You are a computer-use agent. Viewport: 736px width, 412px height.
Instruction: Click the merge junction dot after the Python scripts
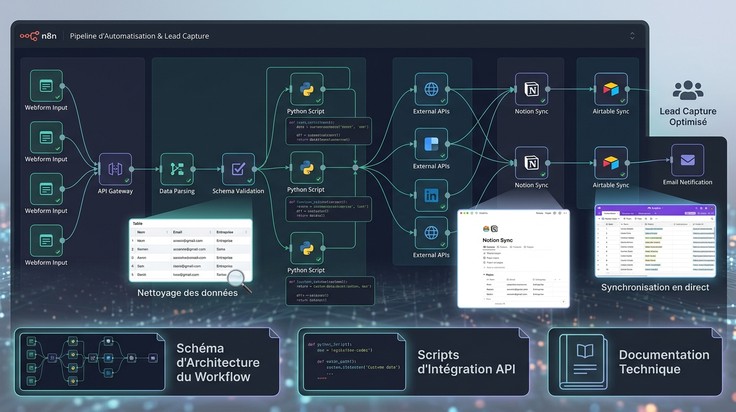coord(355,168)
